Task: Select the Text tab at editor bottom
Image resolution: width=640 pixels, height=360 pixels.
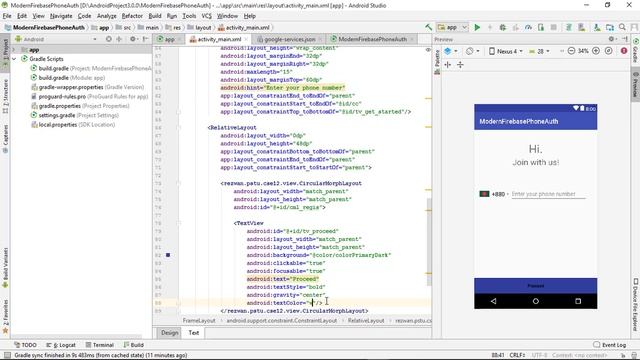Action: coord(193,333)
